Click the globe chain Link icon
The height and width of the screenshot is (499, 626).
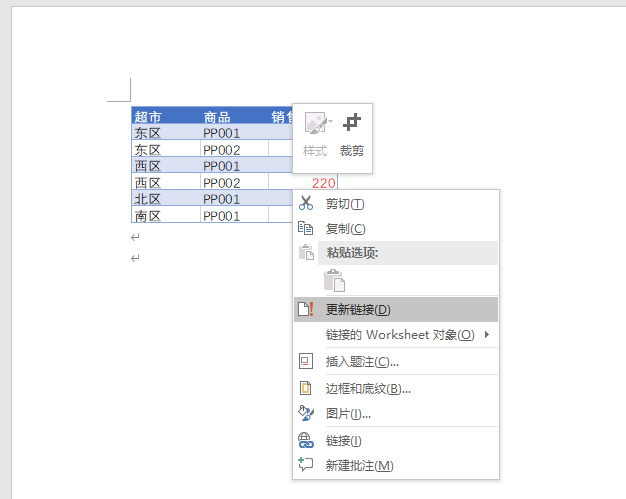pos(306,440)
